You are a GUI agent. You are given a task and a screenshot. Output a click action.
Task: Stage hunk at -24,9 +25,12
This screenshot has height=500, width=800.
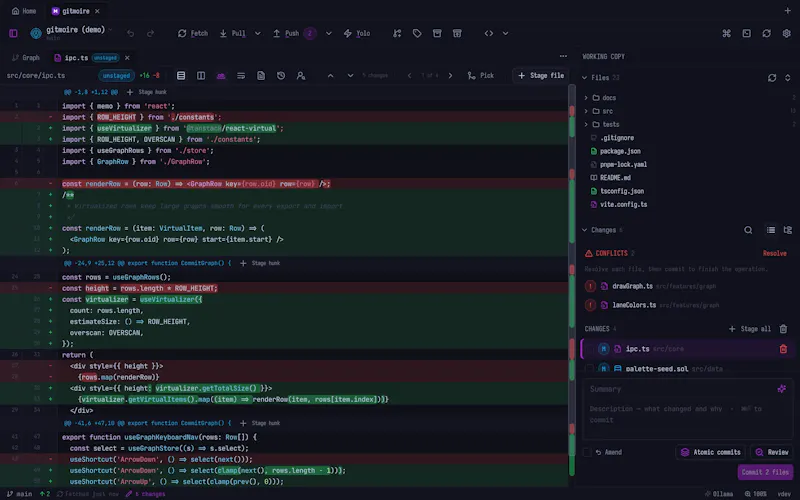pos(260,263)
